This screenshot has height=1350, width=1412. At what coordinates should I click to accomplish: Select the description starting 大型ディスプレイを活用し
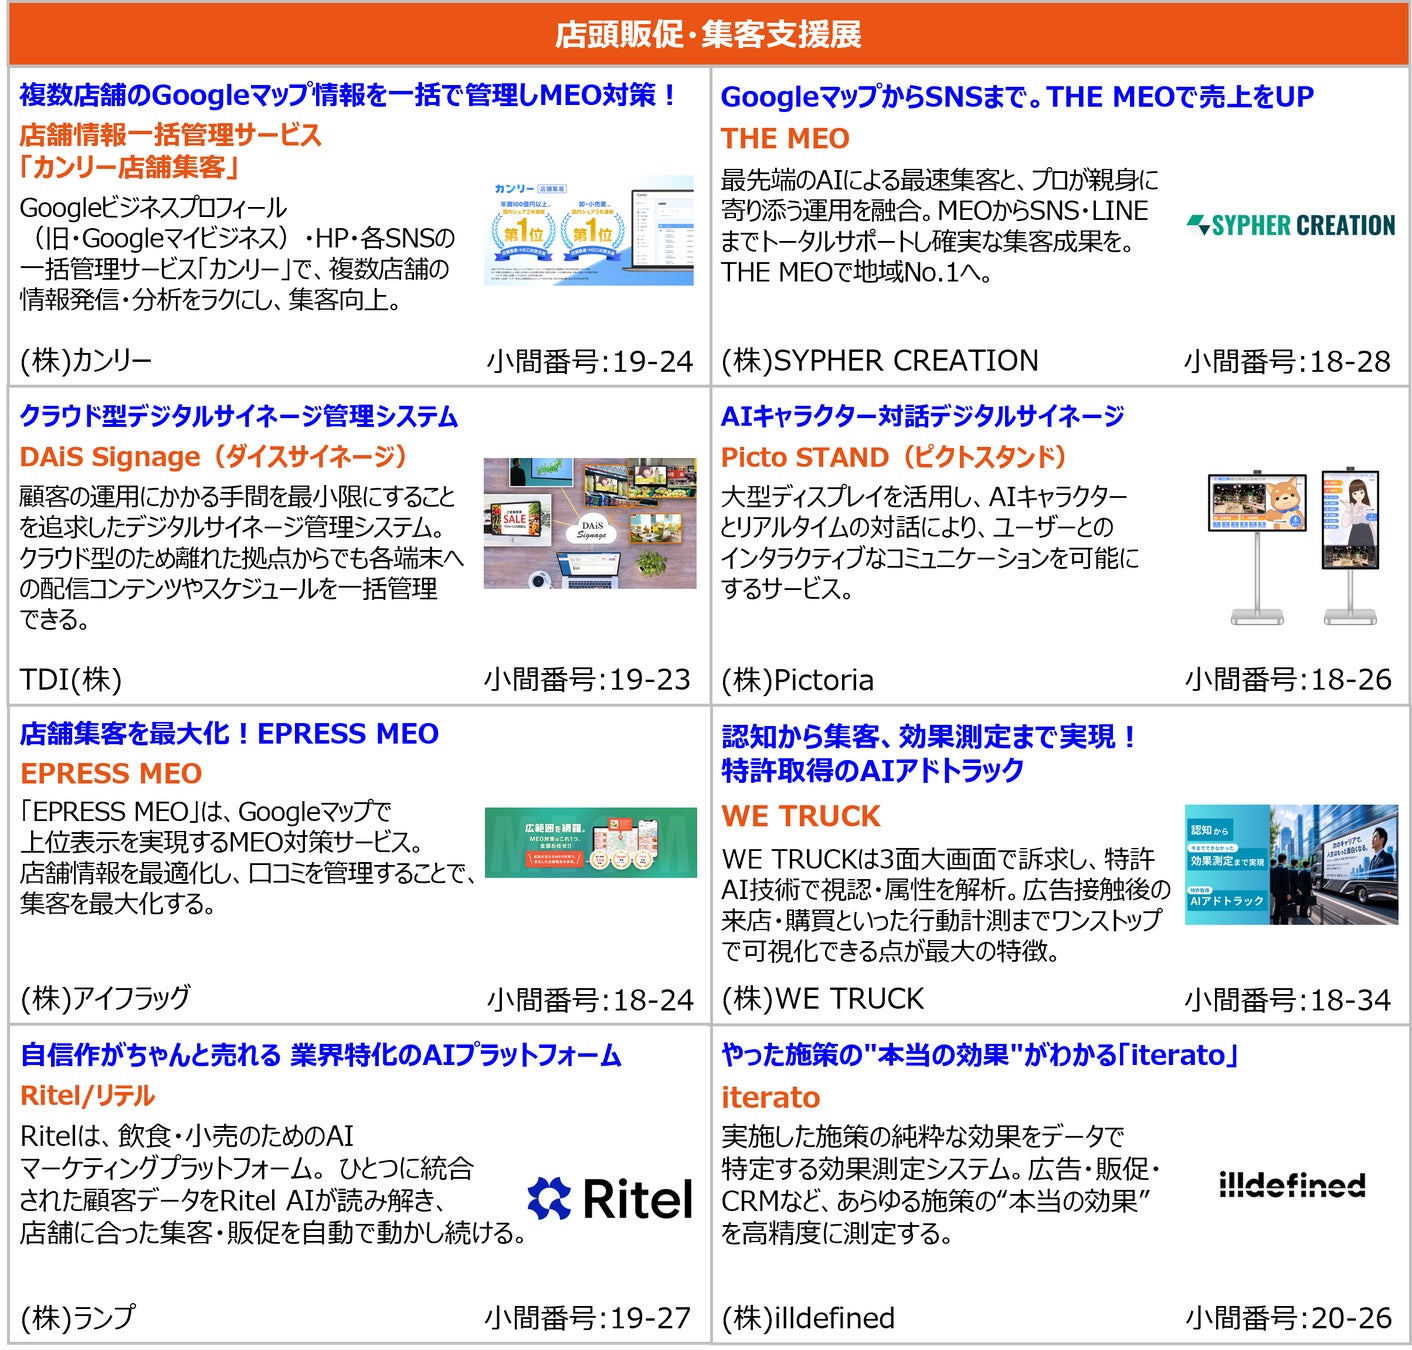click(x=930, y=543)
